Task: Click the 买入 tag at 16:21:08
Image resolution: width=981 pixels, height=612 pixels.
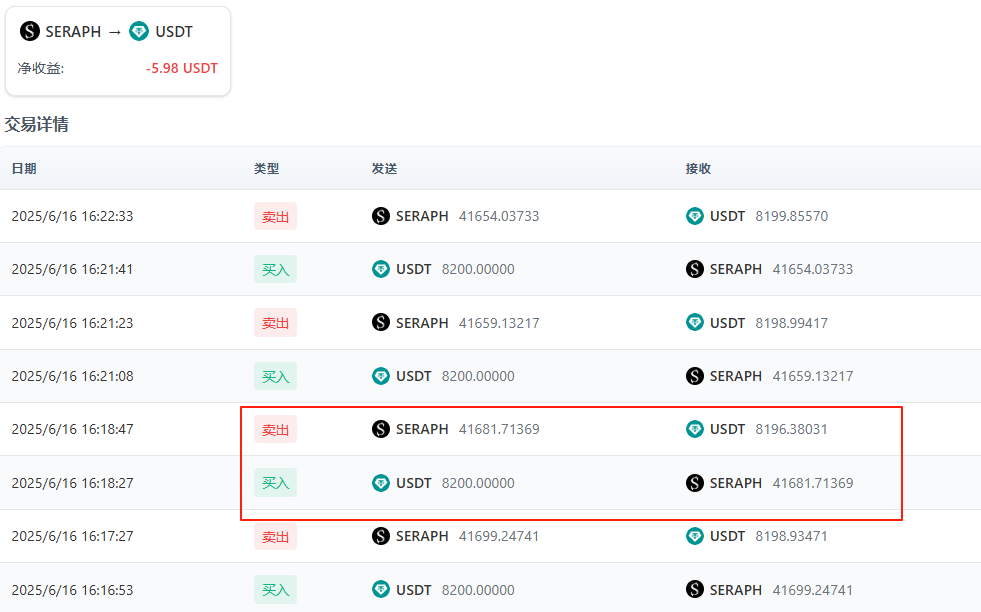Action: click(275, 376)
